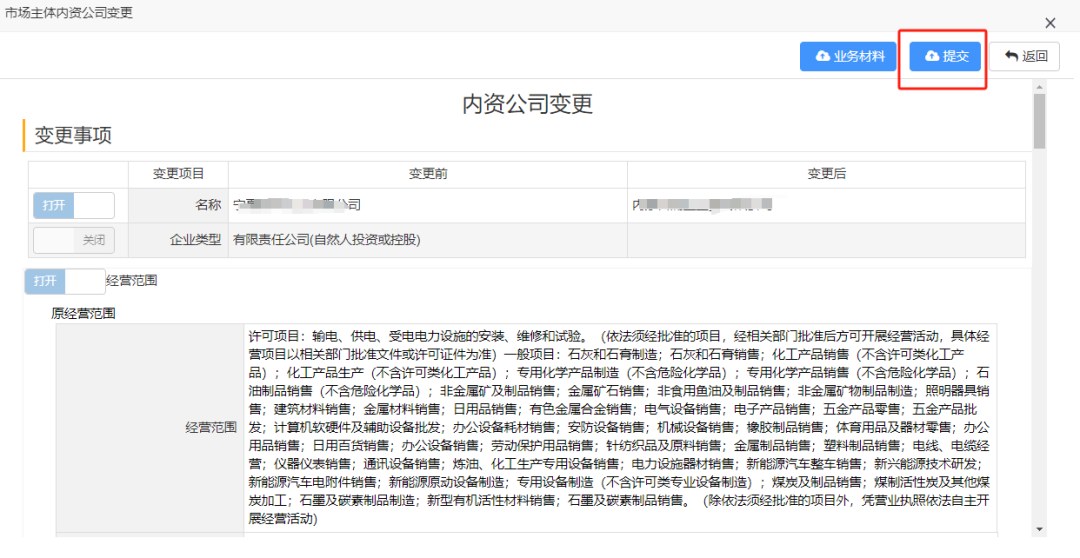Viewport: 1080px width, 558px height.
Task: Toggle the 名称 change switch
Action: [74, 205]
